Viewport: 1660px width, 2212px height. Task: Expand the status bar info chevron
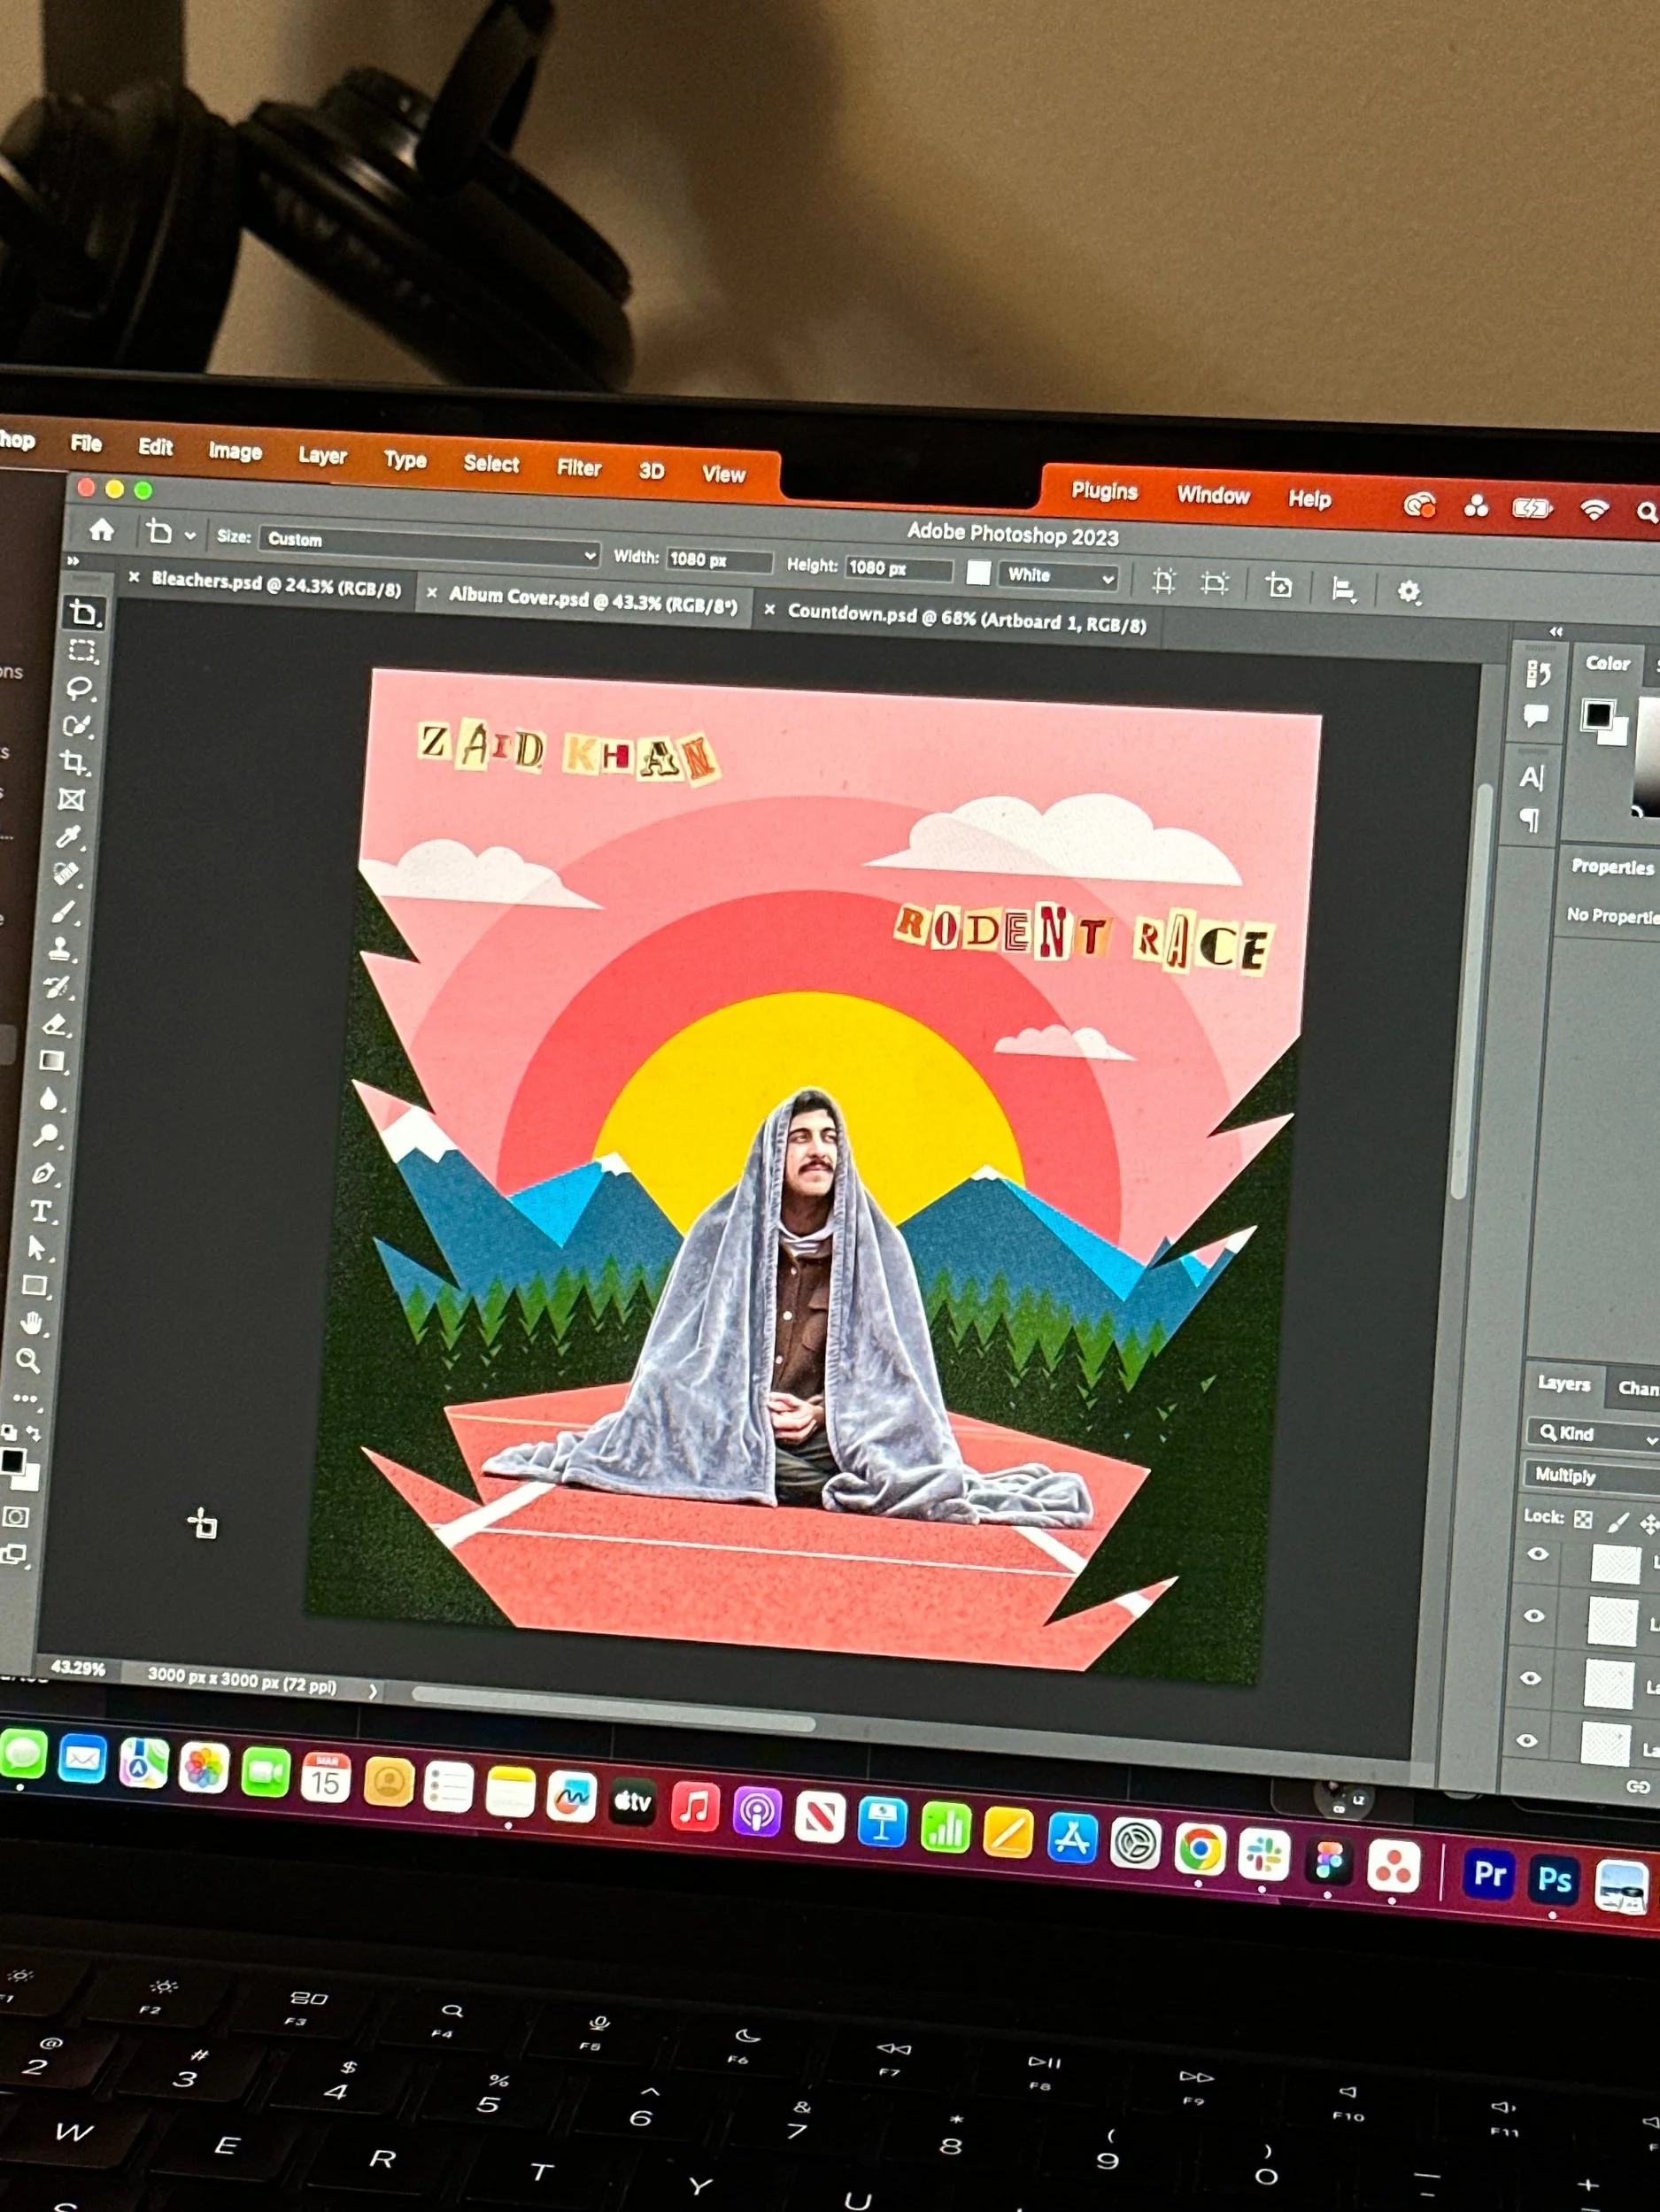pyautogui.click(x=373, y=1691)
